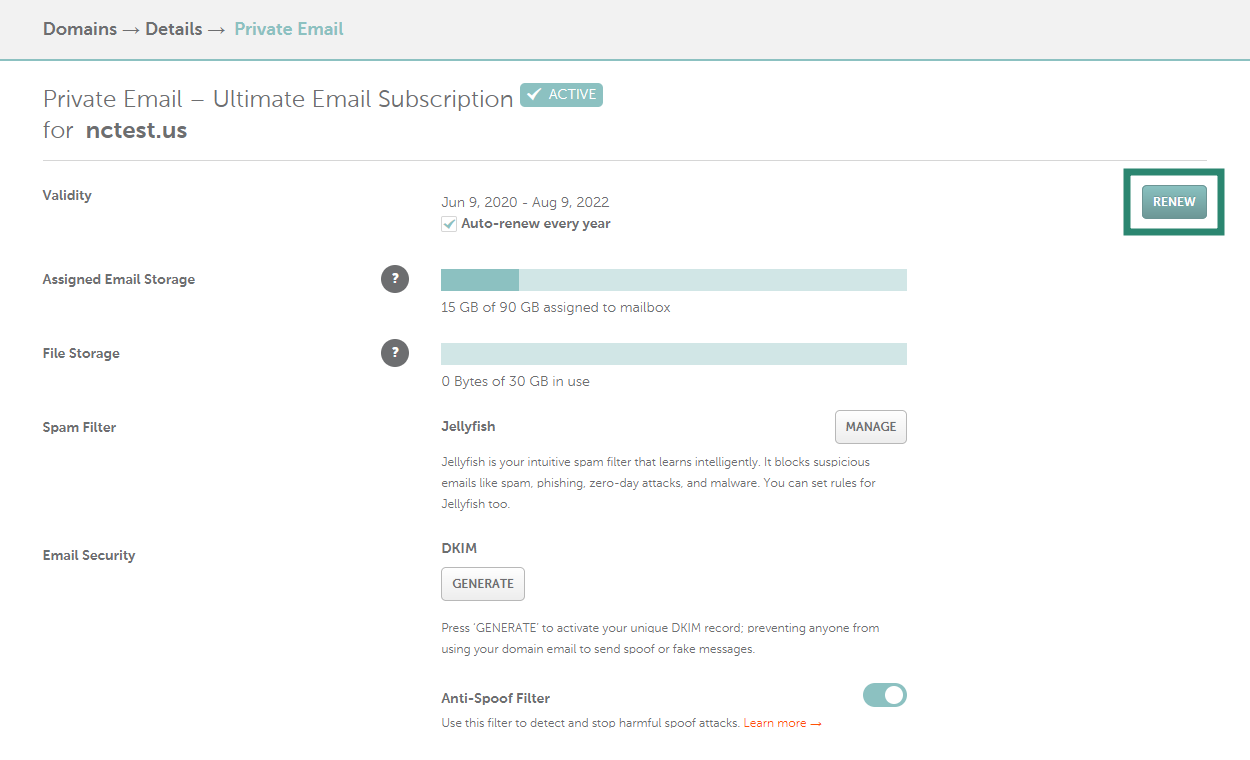Click the validity date range text
This screenshot has width=1250, height=760.
coord(525,202)
